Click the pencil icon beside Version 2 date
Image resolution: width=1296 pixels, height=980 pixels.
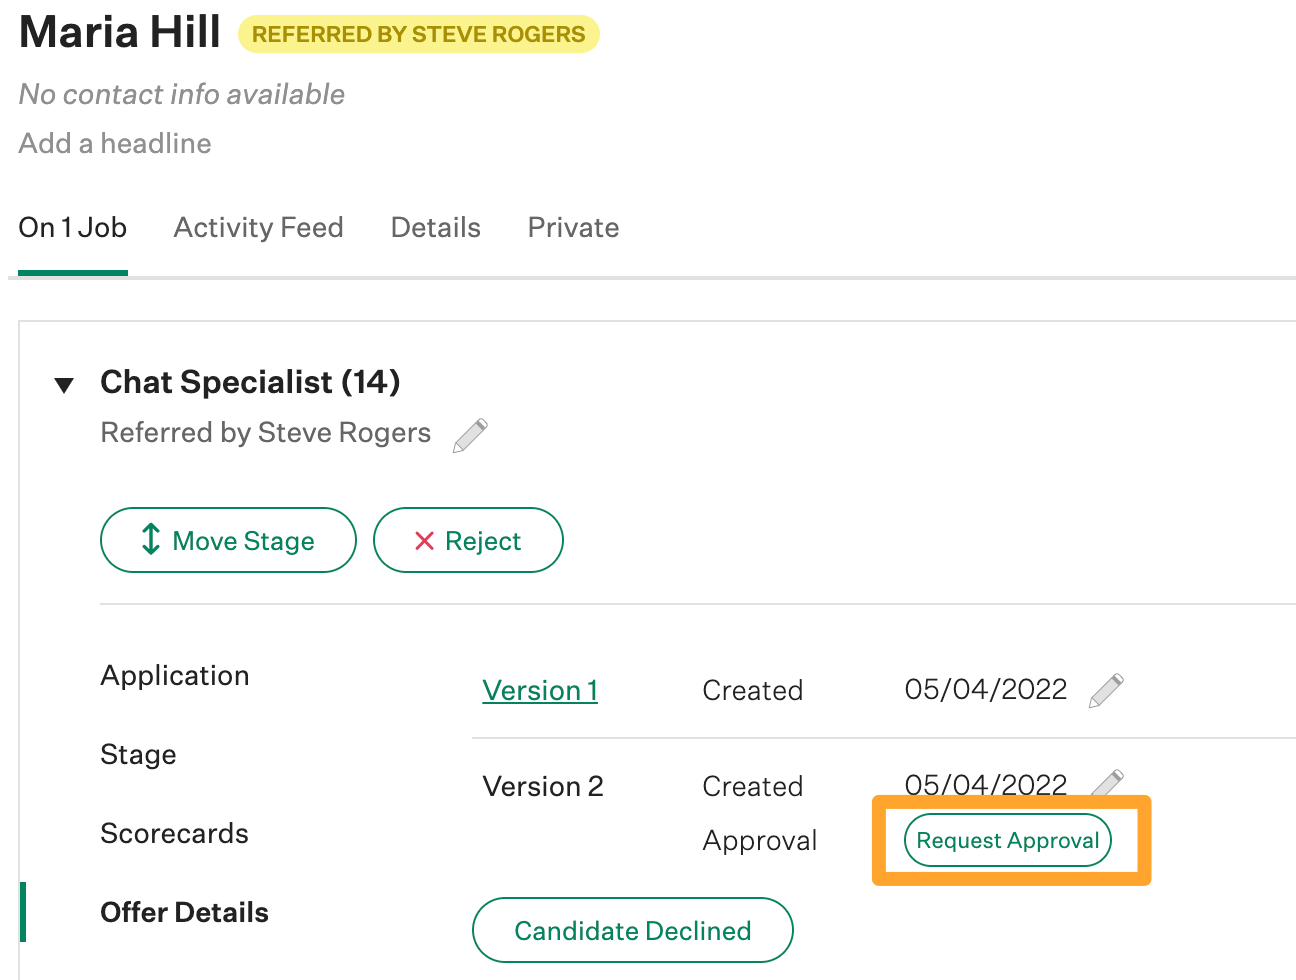[x=1107, y=781]
